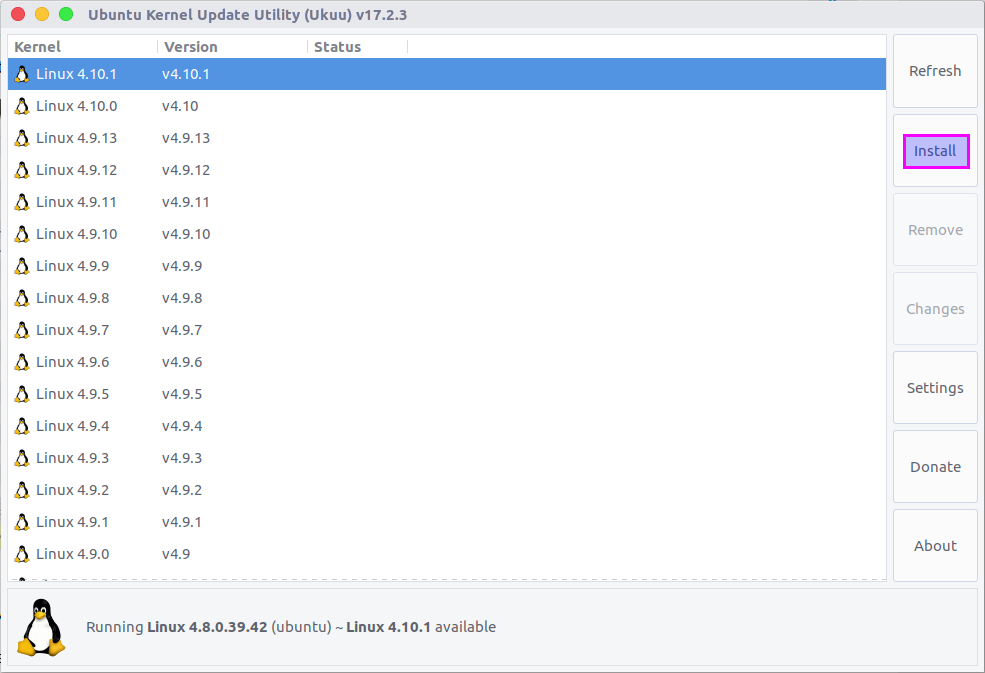The width and height of the screenshot is (985, 673).
Task: Select the Linux 4.9.10 kernel row
Action: click(x=447, y=234)
